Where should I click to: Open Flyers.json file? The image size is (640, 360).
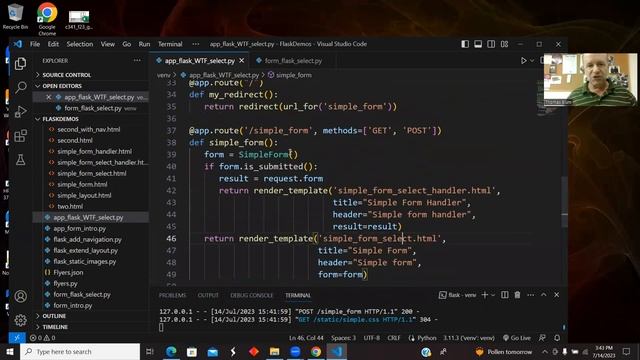coord(68,273)
